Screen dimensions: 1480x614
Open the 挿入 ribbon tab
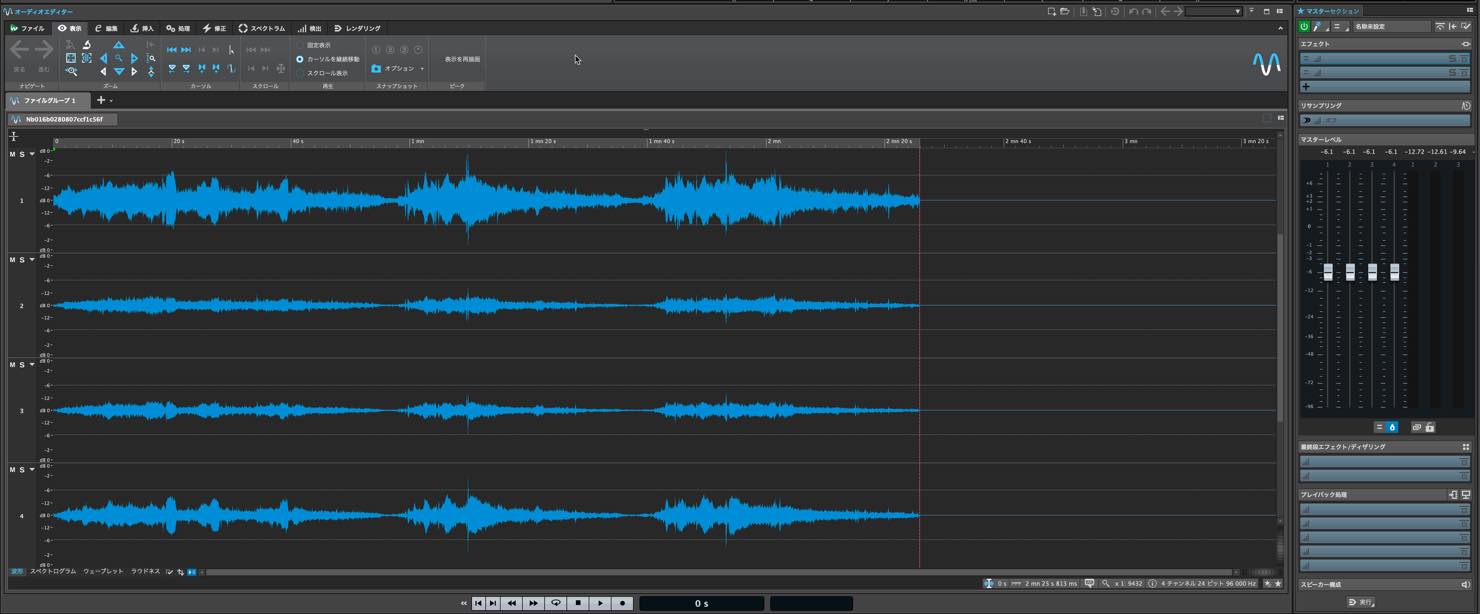click(x=142, y=28)
